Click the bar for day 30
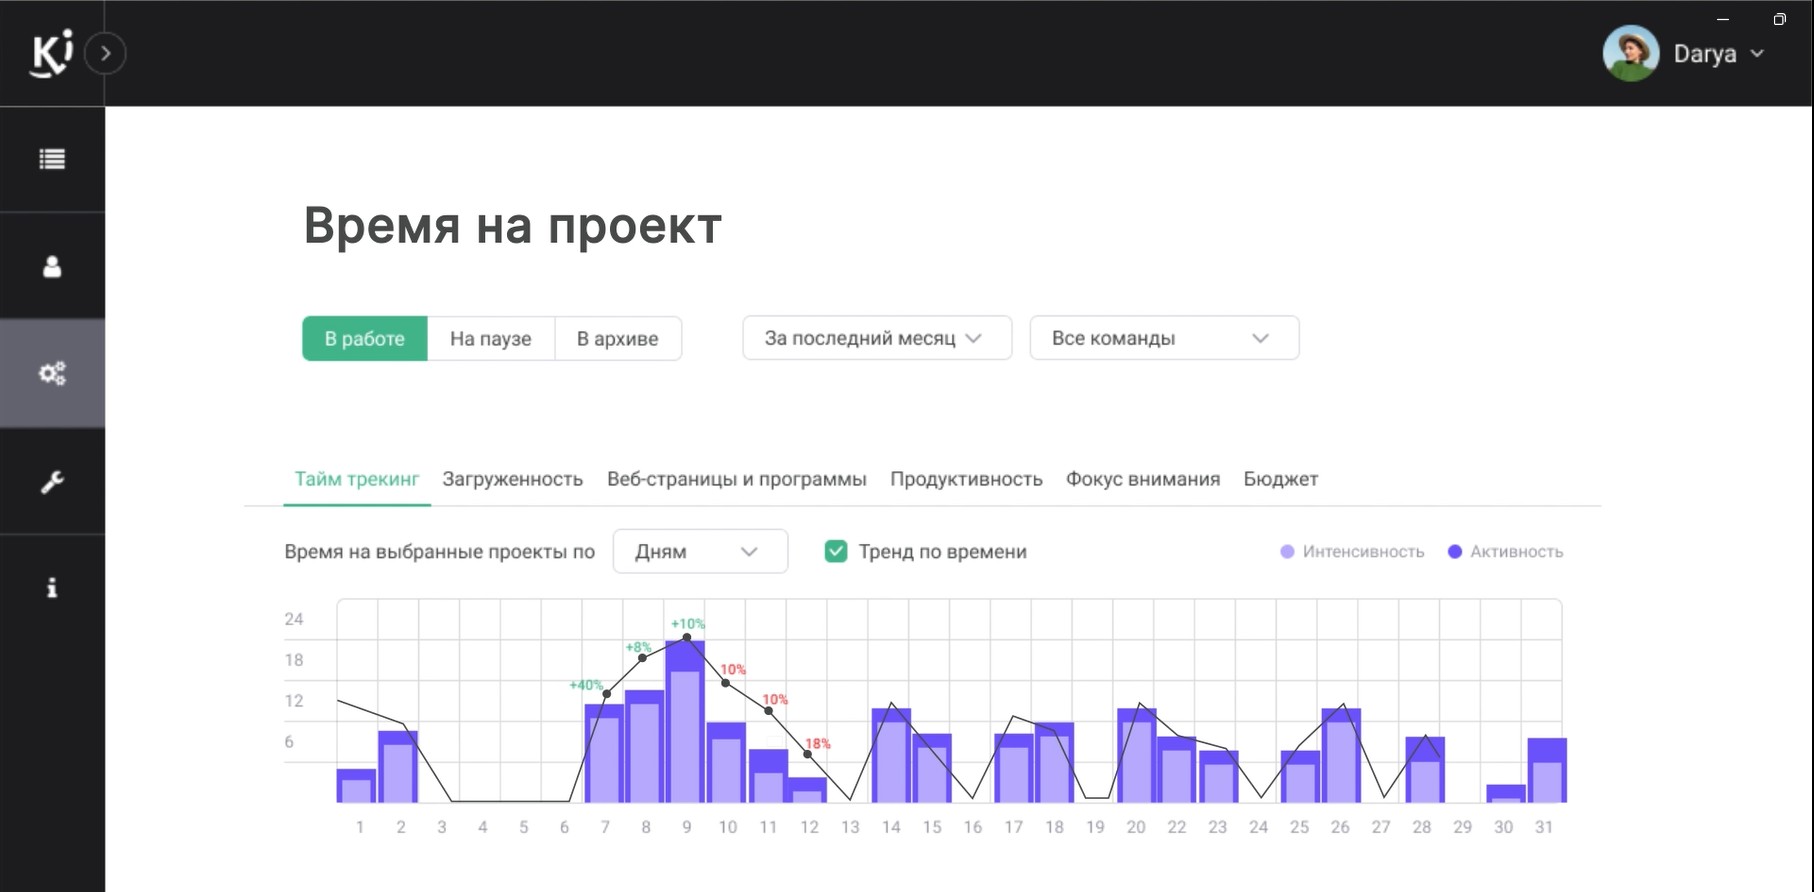 pyautogui.click(x=1506, y=794)
